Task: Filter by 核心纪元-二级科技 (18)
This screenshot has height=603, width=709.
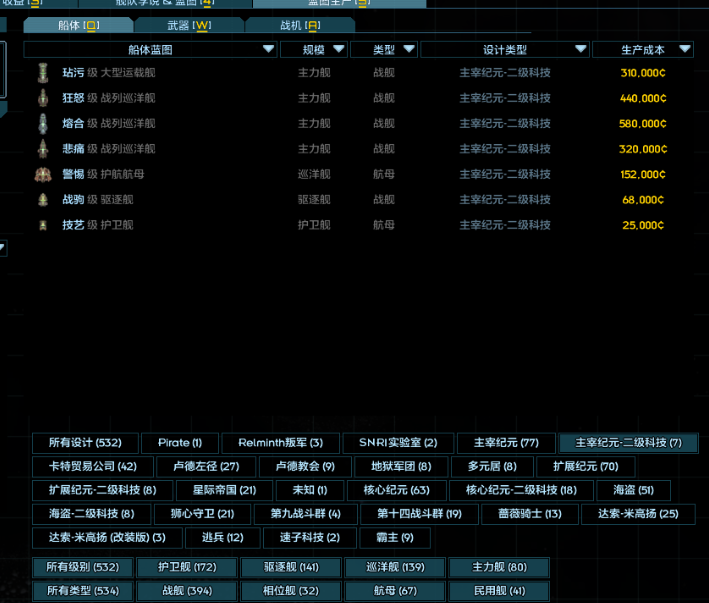Action: (521, 490)
